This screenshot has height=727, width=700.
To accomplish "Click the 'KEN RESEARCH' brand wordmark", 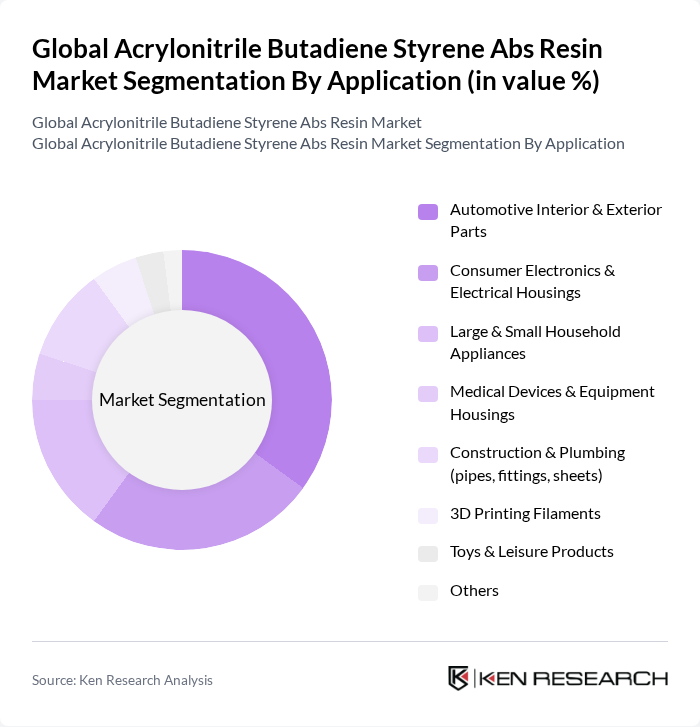I will click(x=573, y=679).
